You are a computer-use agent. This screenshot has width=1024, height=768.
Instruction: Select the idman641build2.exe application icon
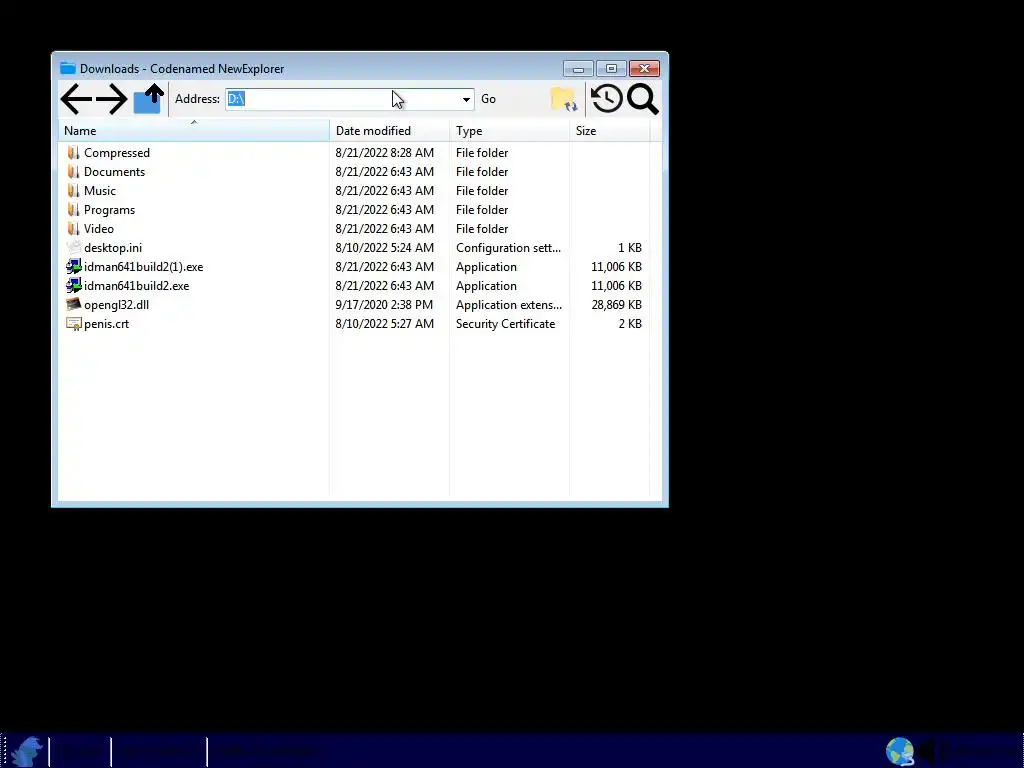coord(74,285)
